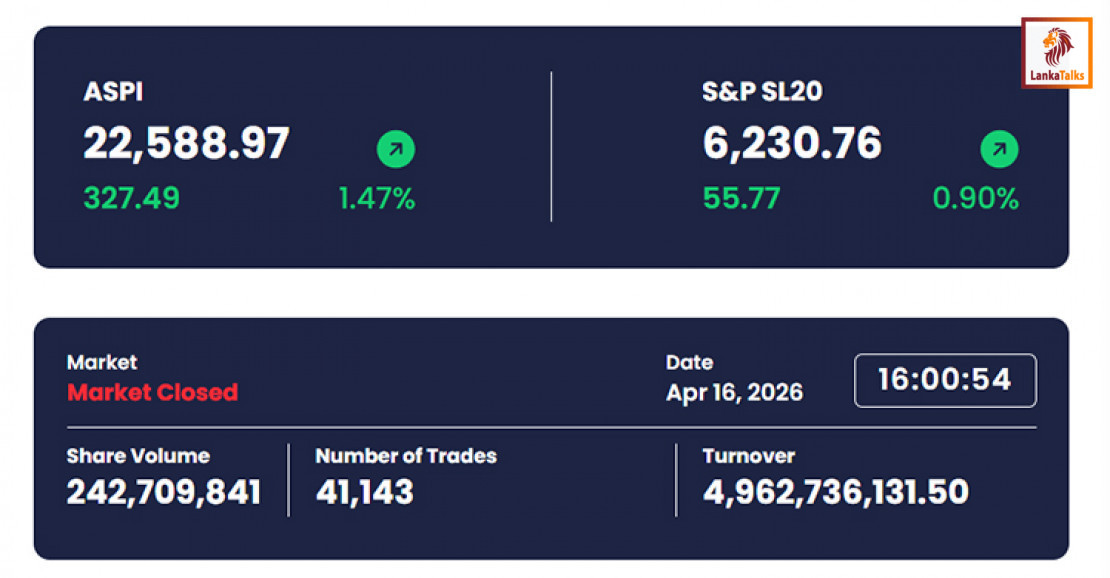Click the Share Volume label

coord(138,456)
